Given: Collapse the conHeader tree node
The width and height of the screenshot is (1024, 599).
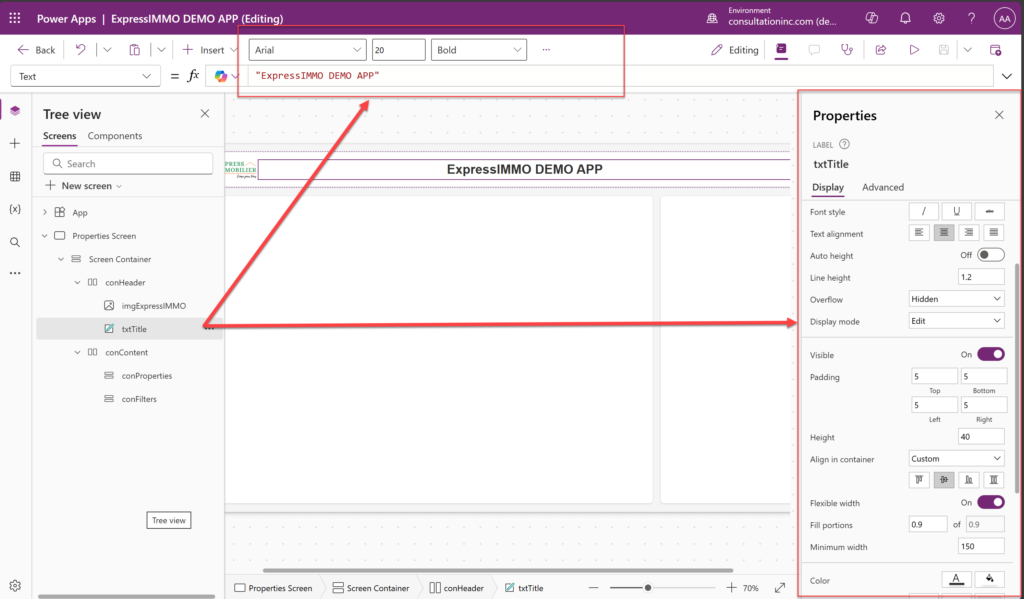Looking at the screenshot, I should pos(77,282).
